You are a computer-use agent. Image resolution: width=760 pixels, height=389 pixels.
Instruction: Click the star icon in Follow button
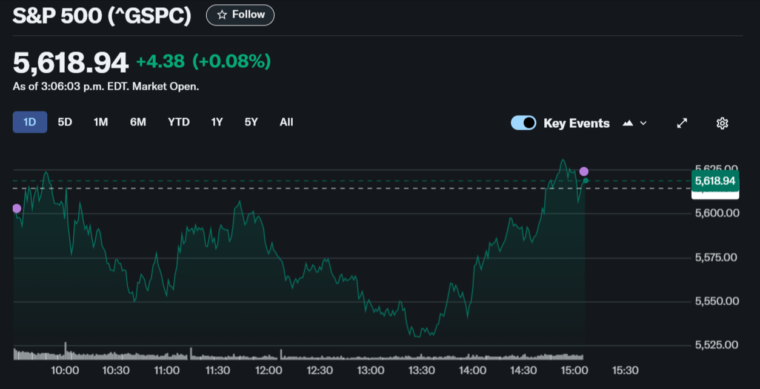[222, 15]
